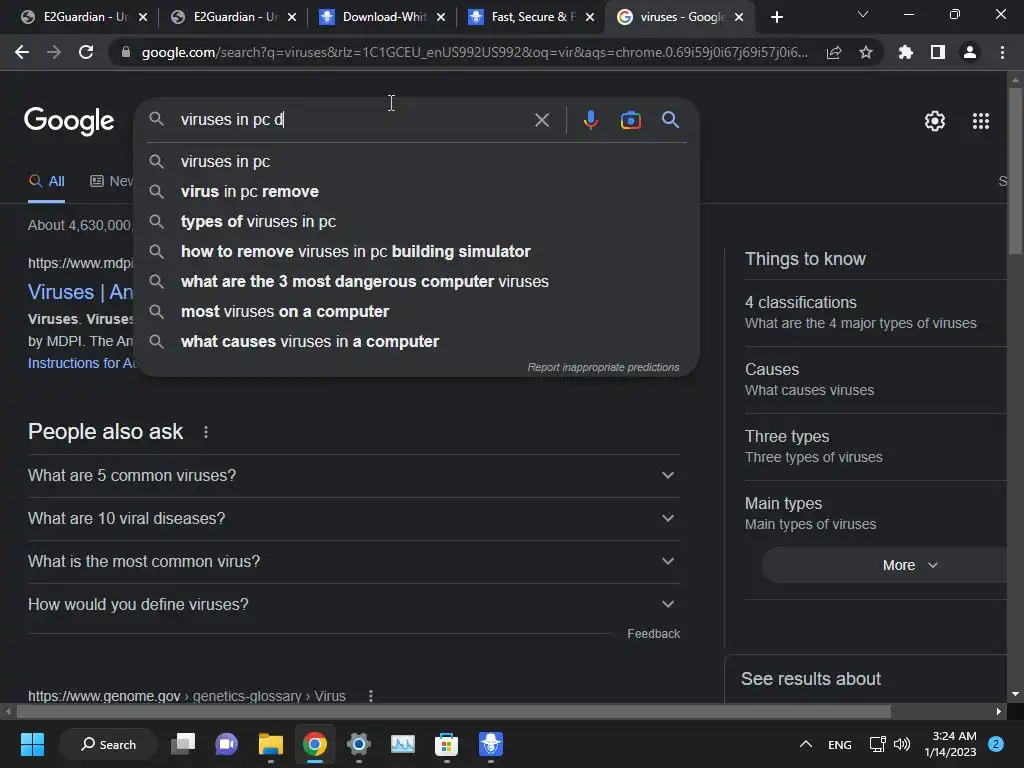Open 'Main types' in Things to know

coord(875,514)
